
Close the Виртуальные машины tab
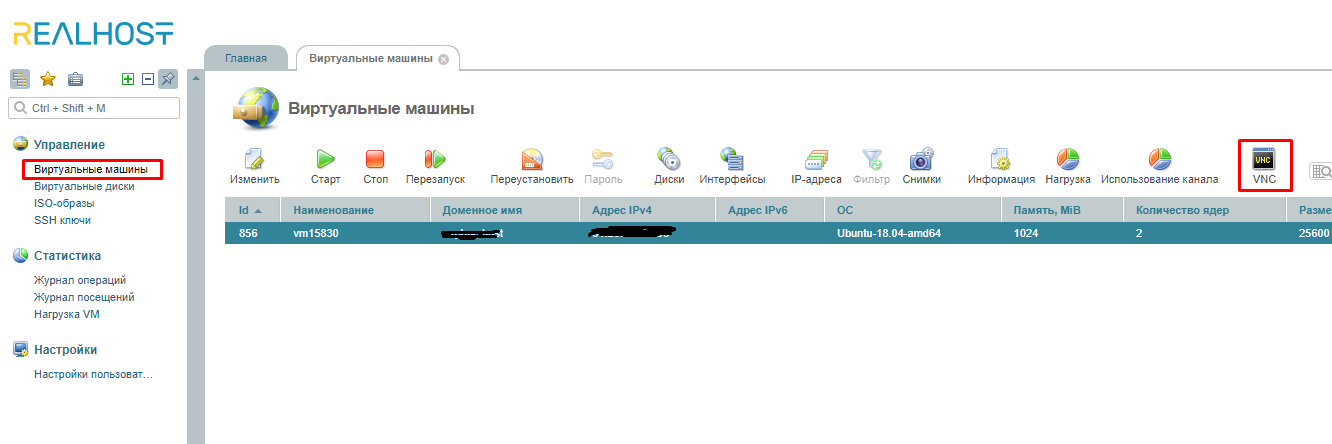[x=443, y=59]
